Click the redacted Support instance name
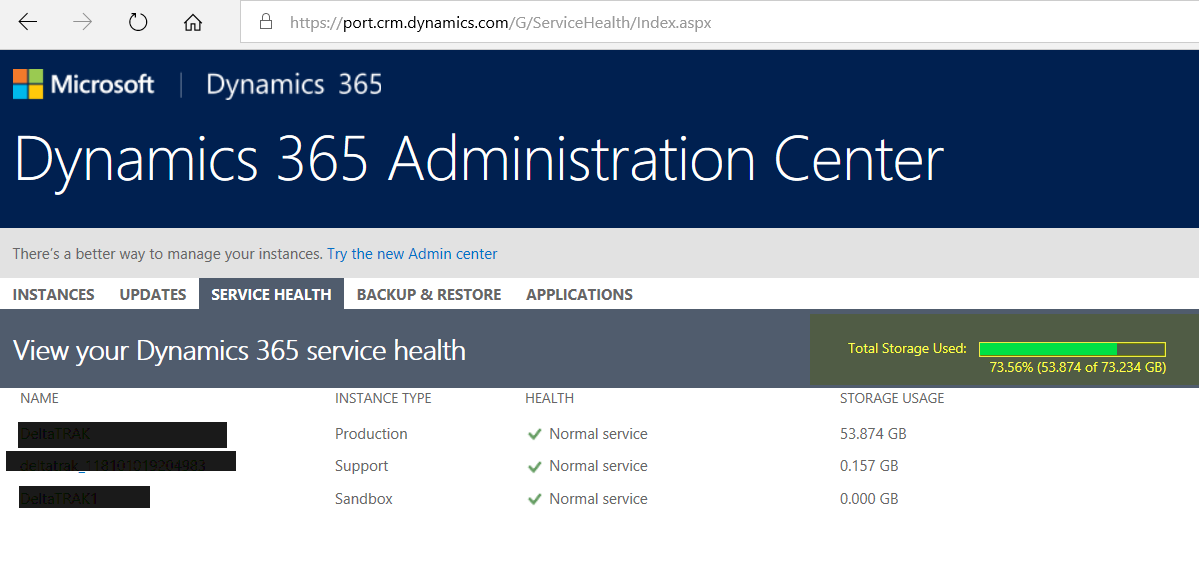Viewport: 1199px width, 562px height. click(121, 461)
